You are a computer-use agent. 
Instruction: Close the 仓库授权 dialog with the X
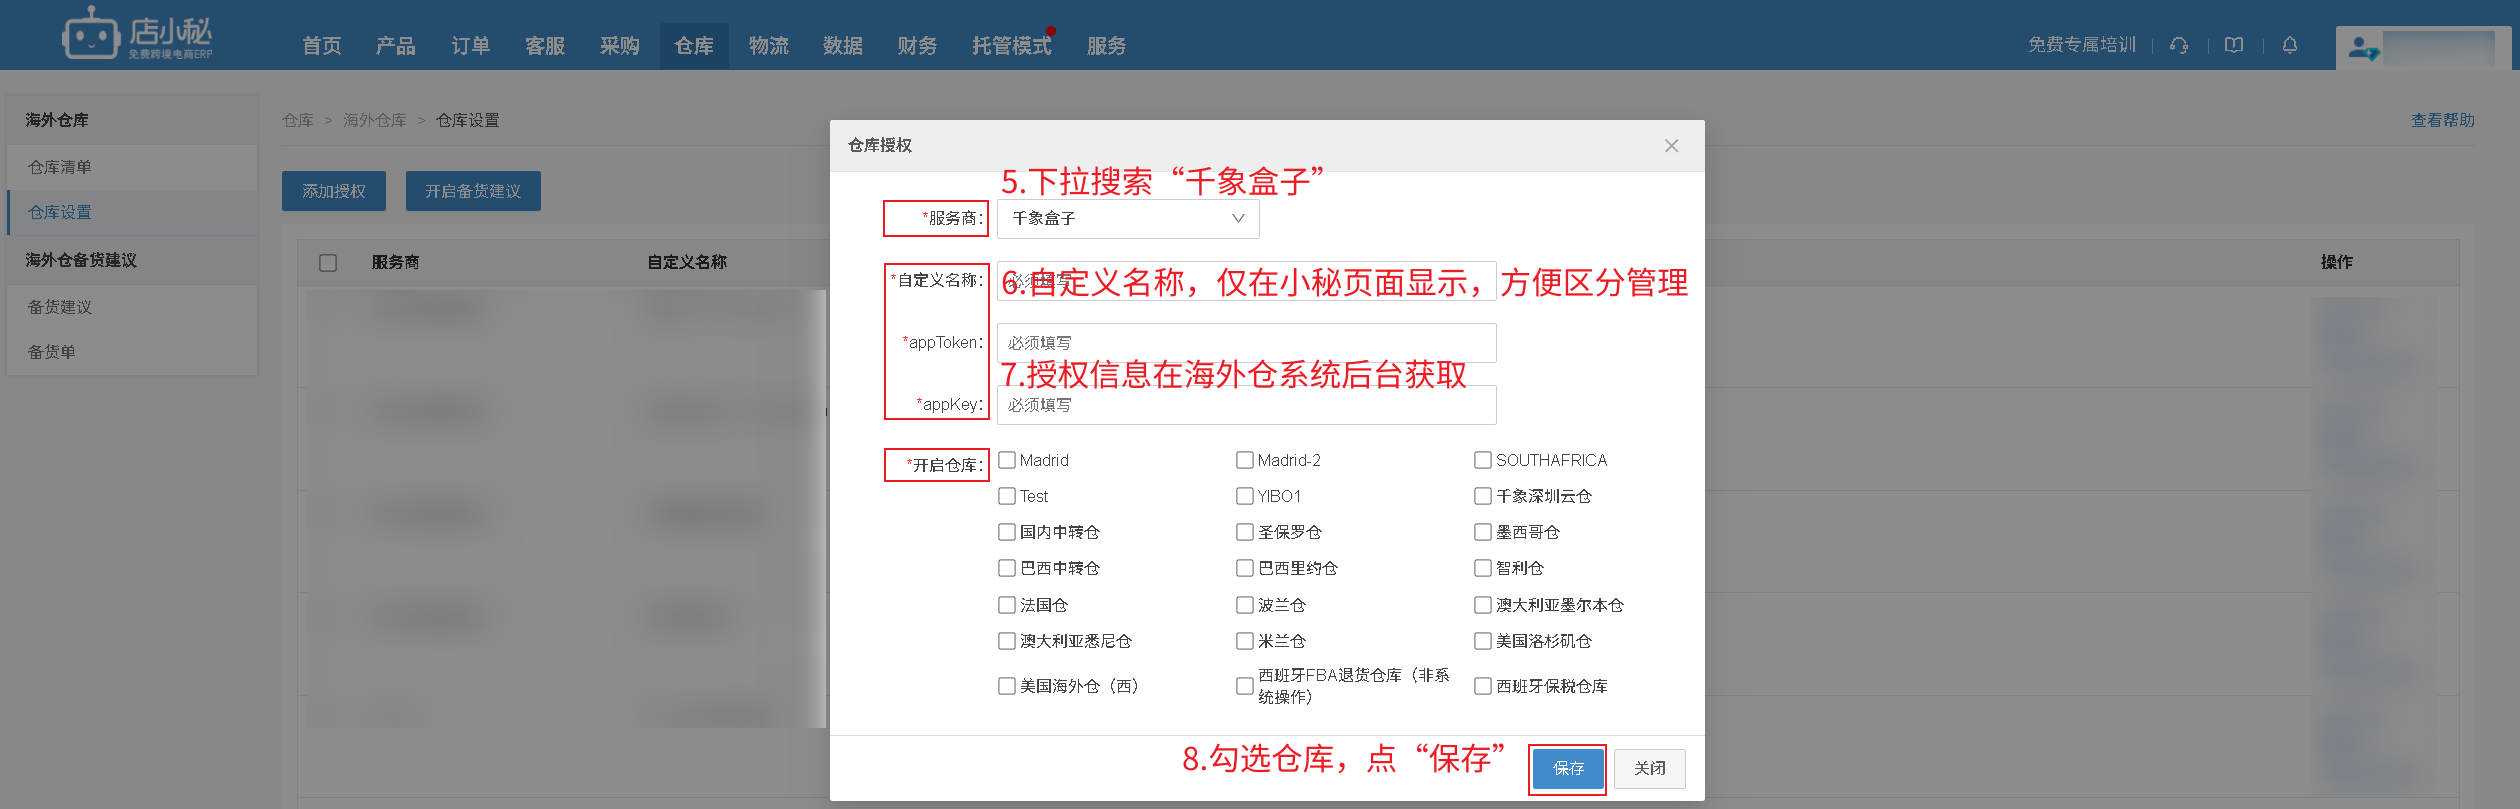(1671, 146)
